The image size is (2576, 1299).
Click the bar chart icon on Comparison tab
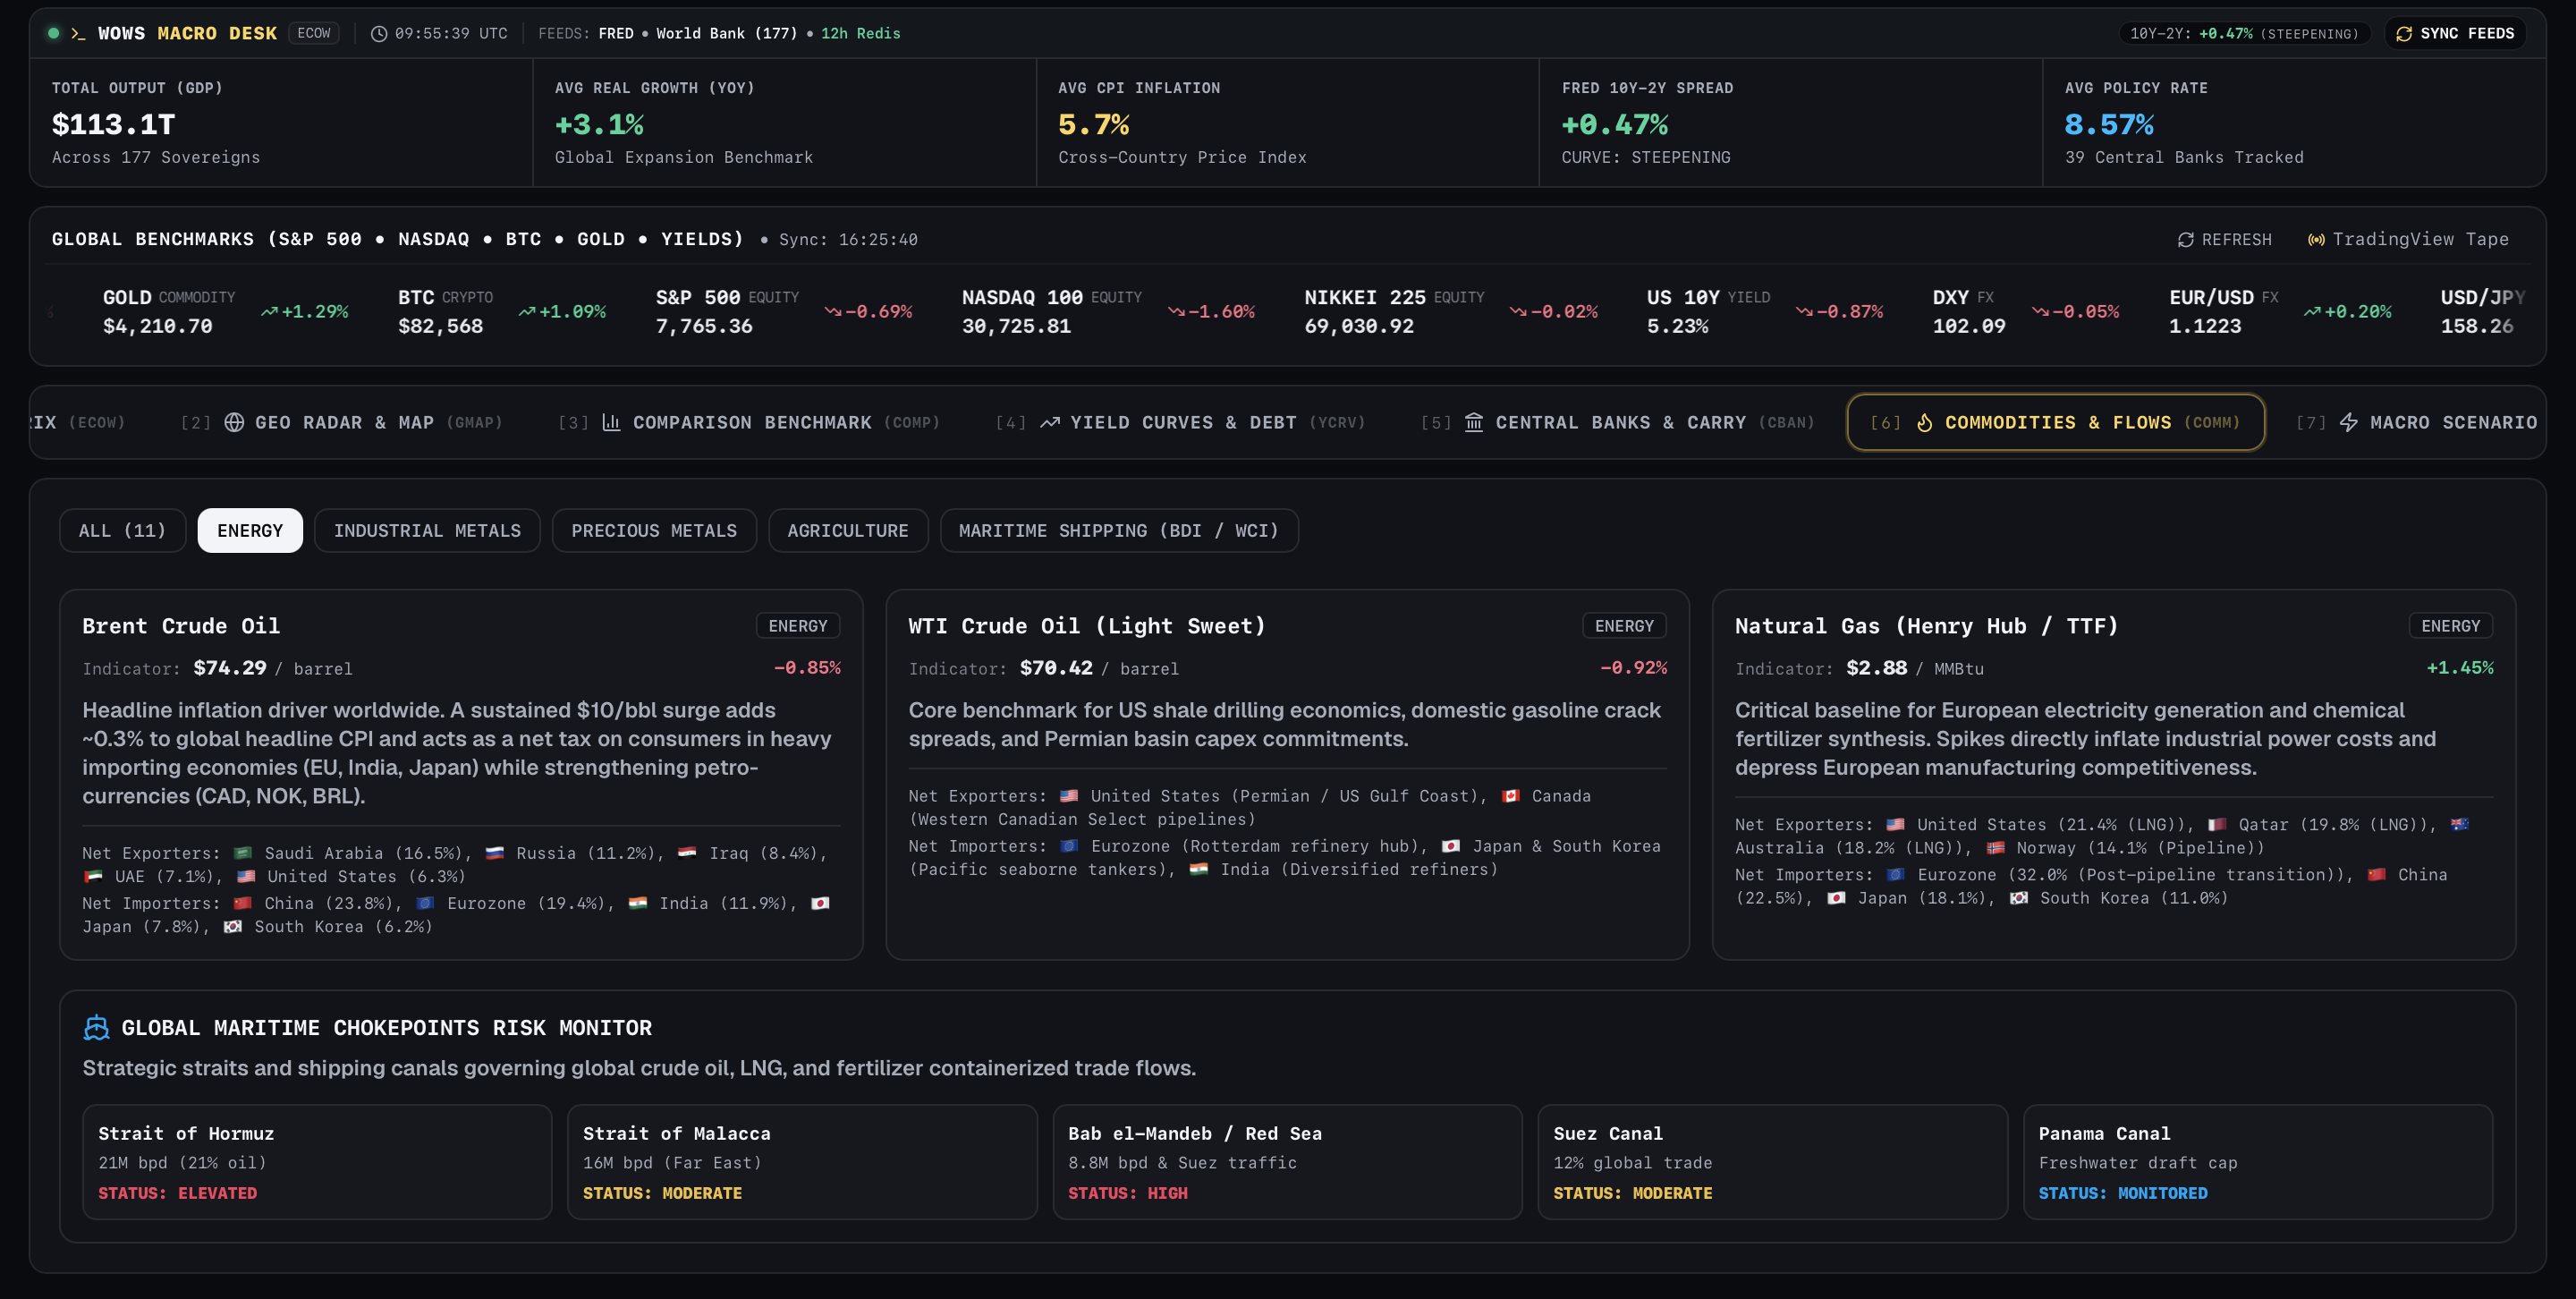[611, 422]
